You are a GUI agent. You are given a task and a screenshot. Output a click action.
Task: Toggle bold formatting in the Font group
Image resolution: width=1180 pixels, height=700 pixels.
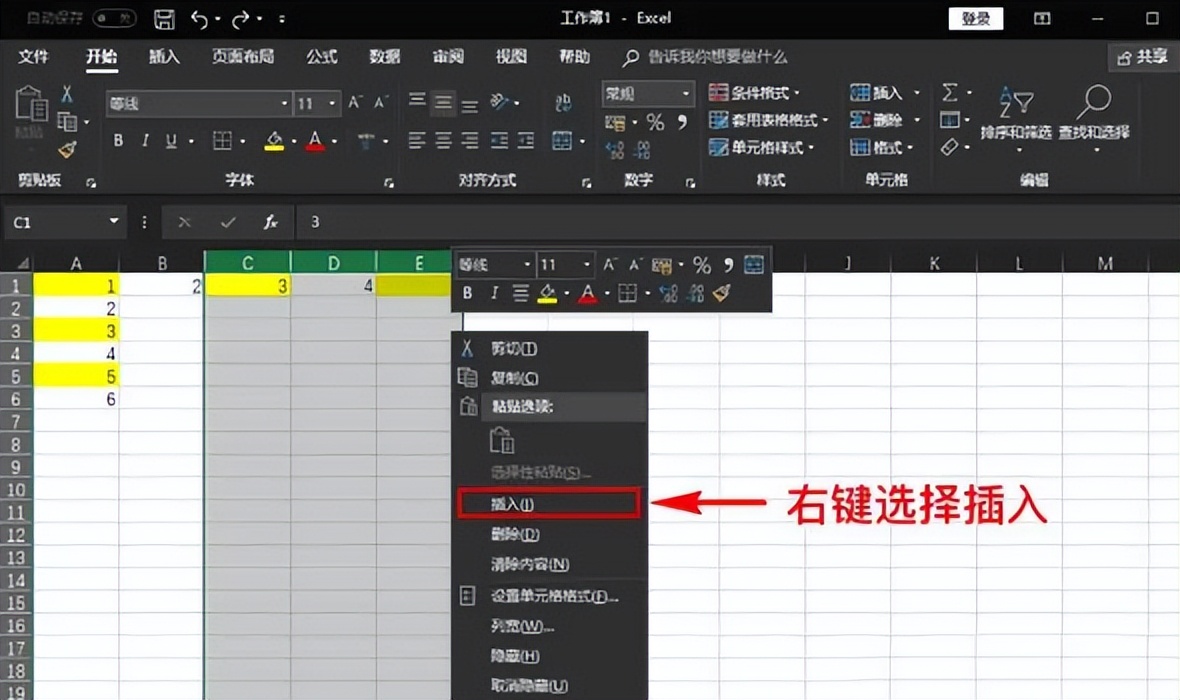point(118,141)
